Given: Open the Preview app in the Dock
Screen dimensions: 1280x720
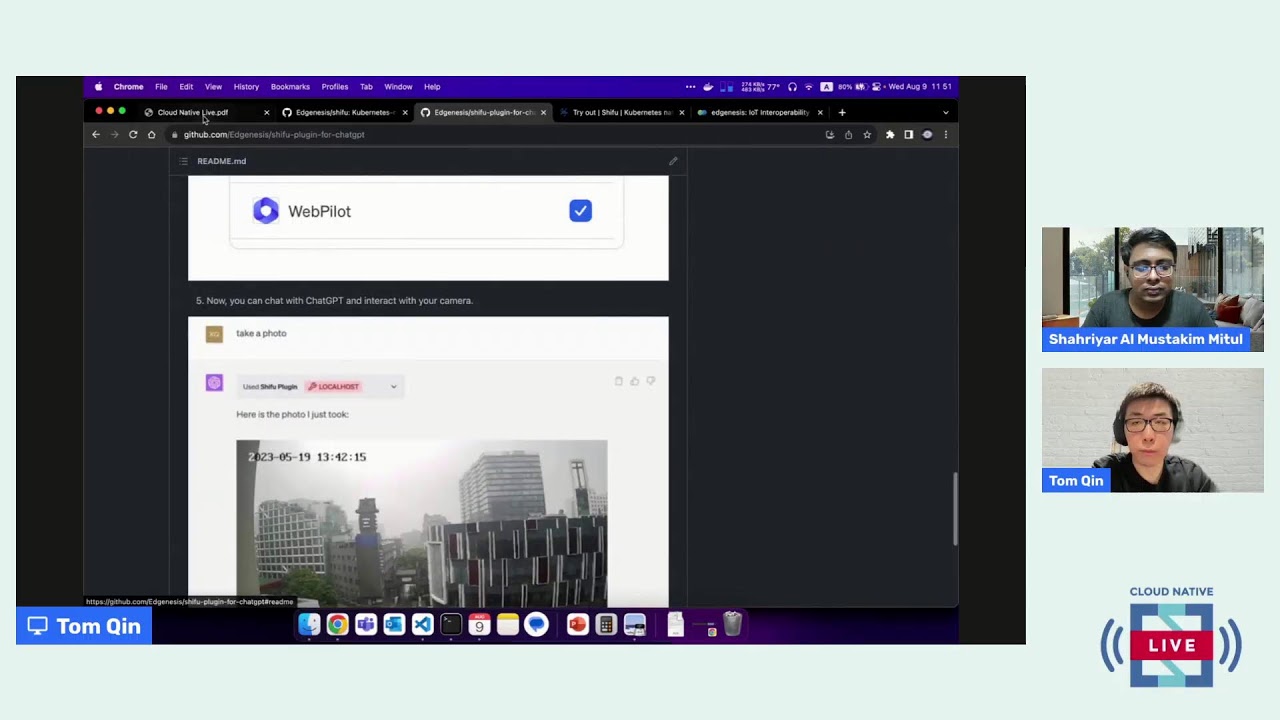Looking at the screenshot, I should [x=635, y=625].
